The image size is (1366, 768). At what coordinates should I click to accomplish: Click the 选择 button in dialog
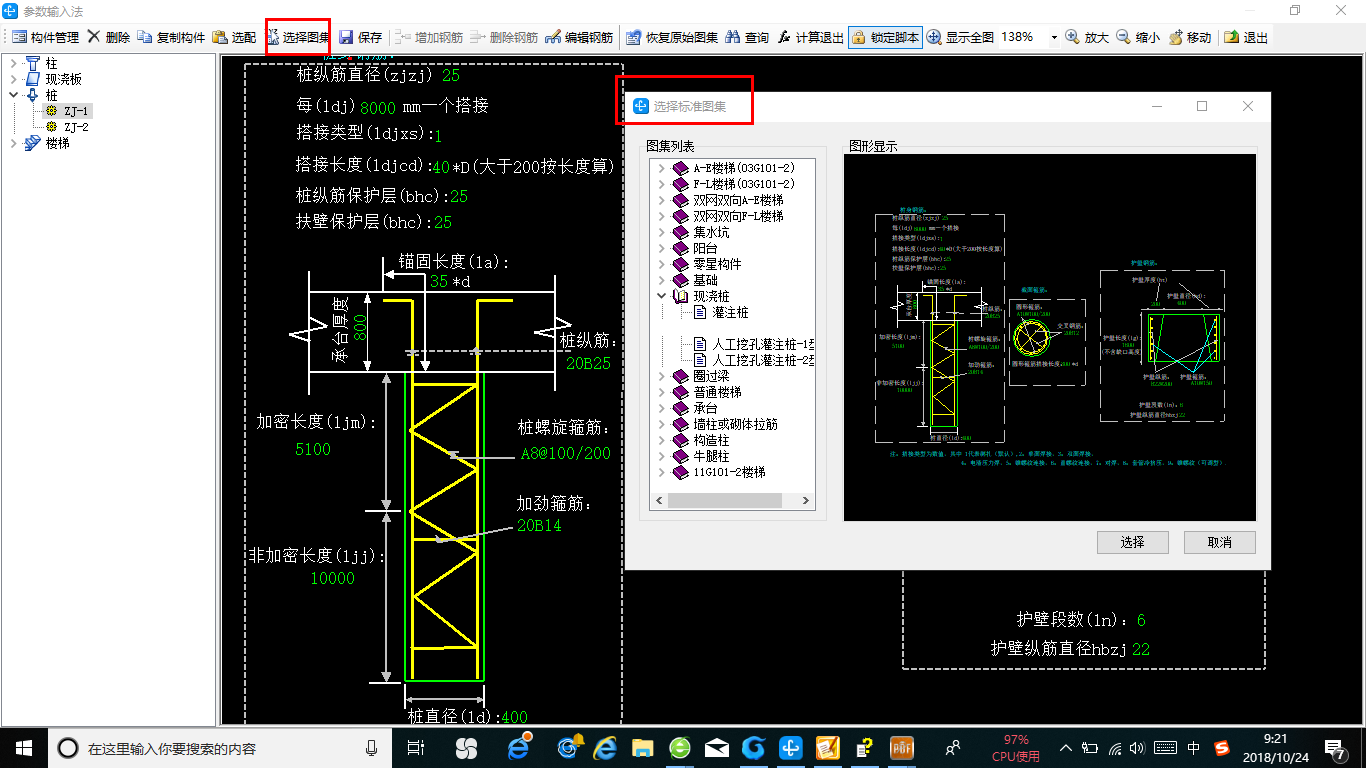pos(1132,542)
